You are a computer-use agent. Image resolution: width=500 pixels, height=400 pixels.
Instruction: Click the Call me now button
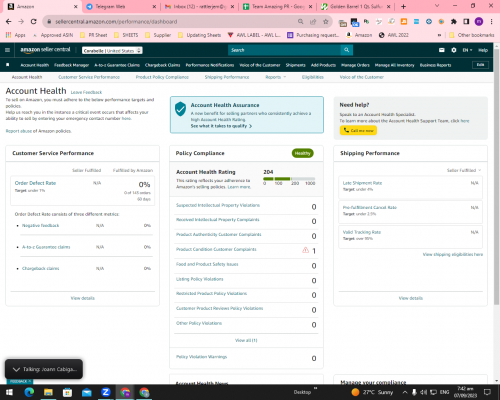[x=358, y=130]
